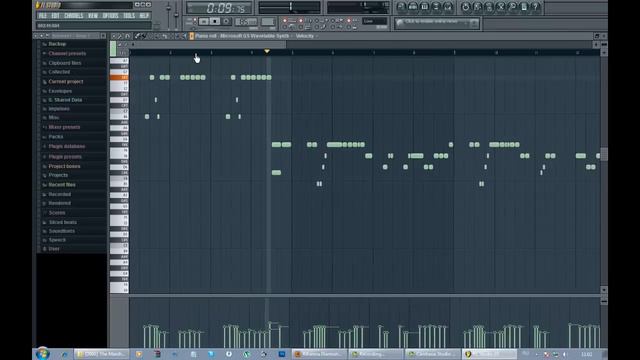Select Recent files in browser
This screenshot has height=360, width=640.
(62, 184)
